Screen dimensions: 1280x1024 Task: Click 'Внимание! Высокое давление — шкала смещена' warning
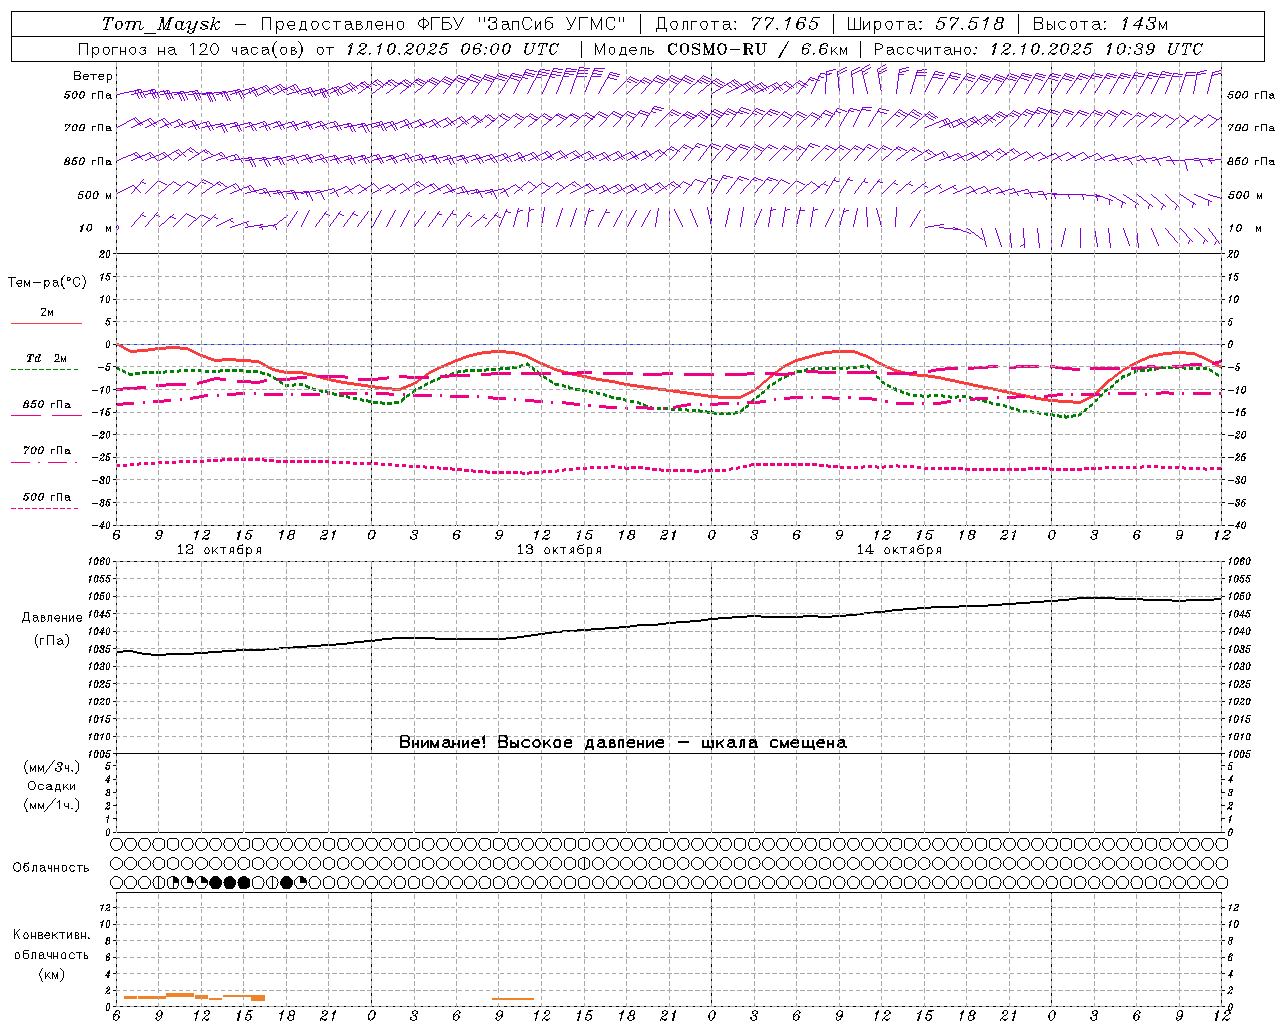click(x=623, y=743)
